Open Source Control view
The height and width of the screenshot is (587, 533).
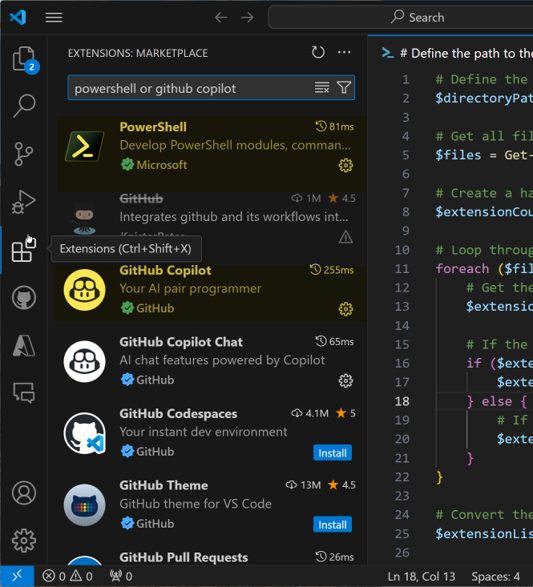tap(24, 153)
